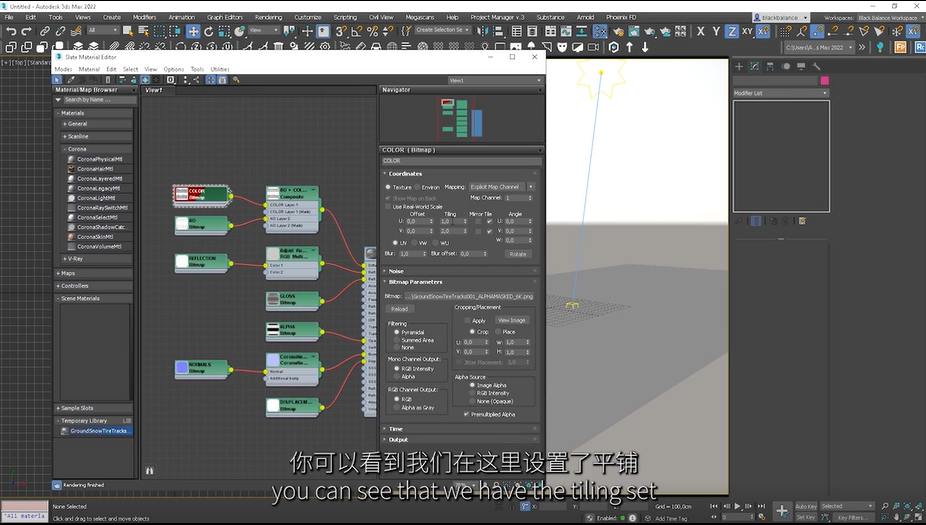Image resolution: width=926 pixels, height=525 pixels.
Task: Open the Megascans menu
Action: click(419, 17)
